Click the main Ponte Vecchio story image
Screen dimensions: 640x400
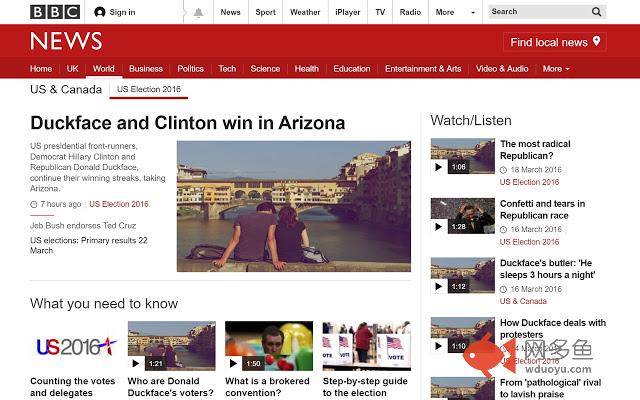click(x=294, y=206)
